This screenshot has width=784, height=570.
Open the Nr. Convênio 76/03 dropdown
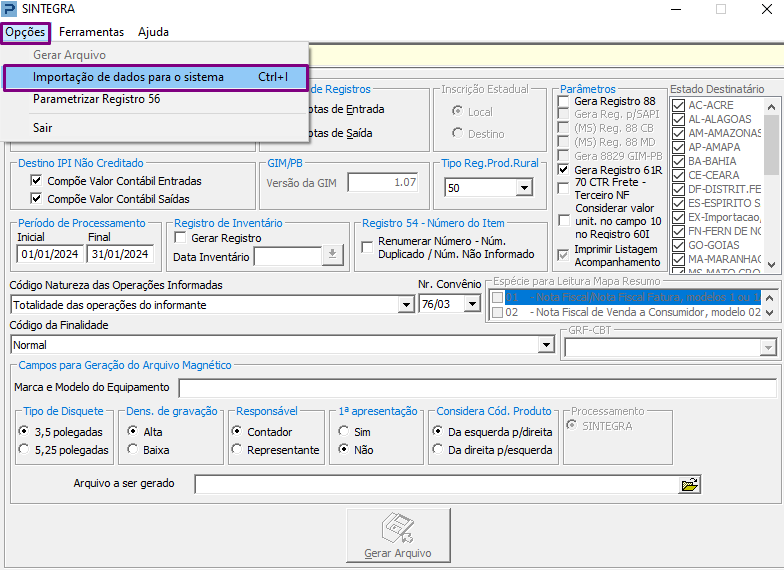pyautogui.click(x=472, y=304)
